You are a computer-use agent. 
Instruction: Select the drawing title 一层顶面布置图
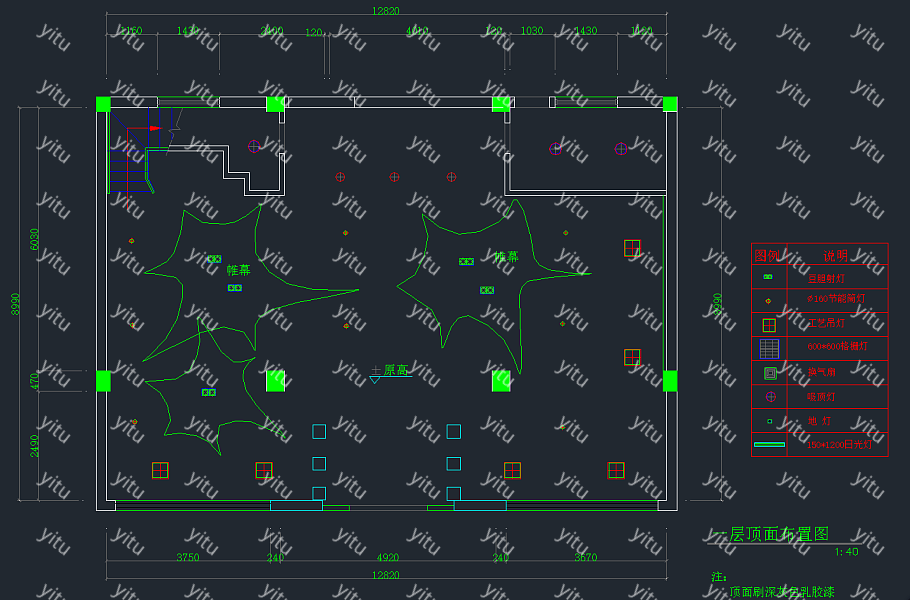click(771, 534)
